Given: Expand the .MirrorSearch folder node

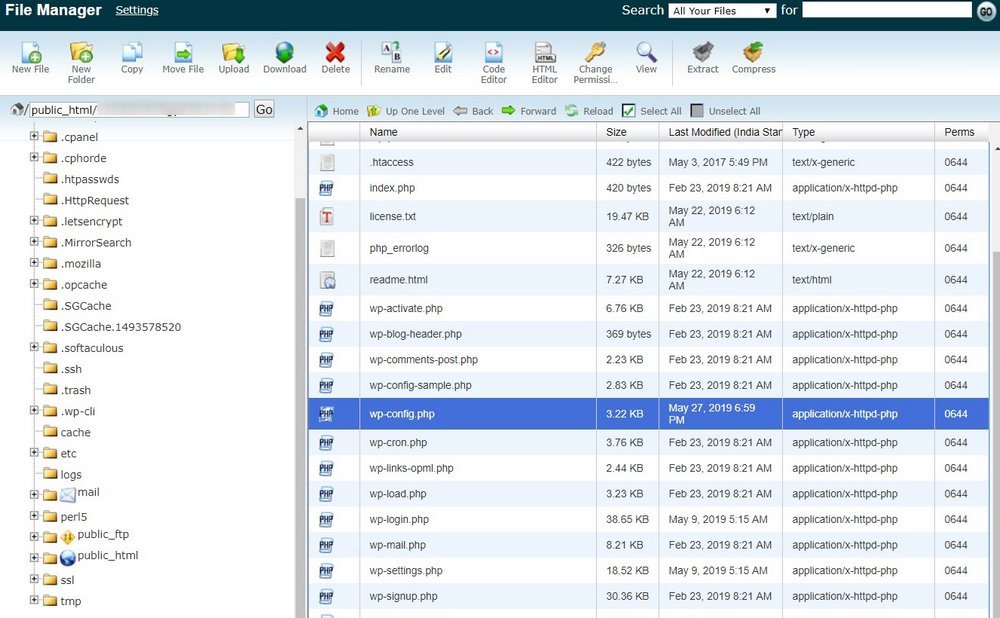Looking at the screenshot, I should tap(34, 241).
